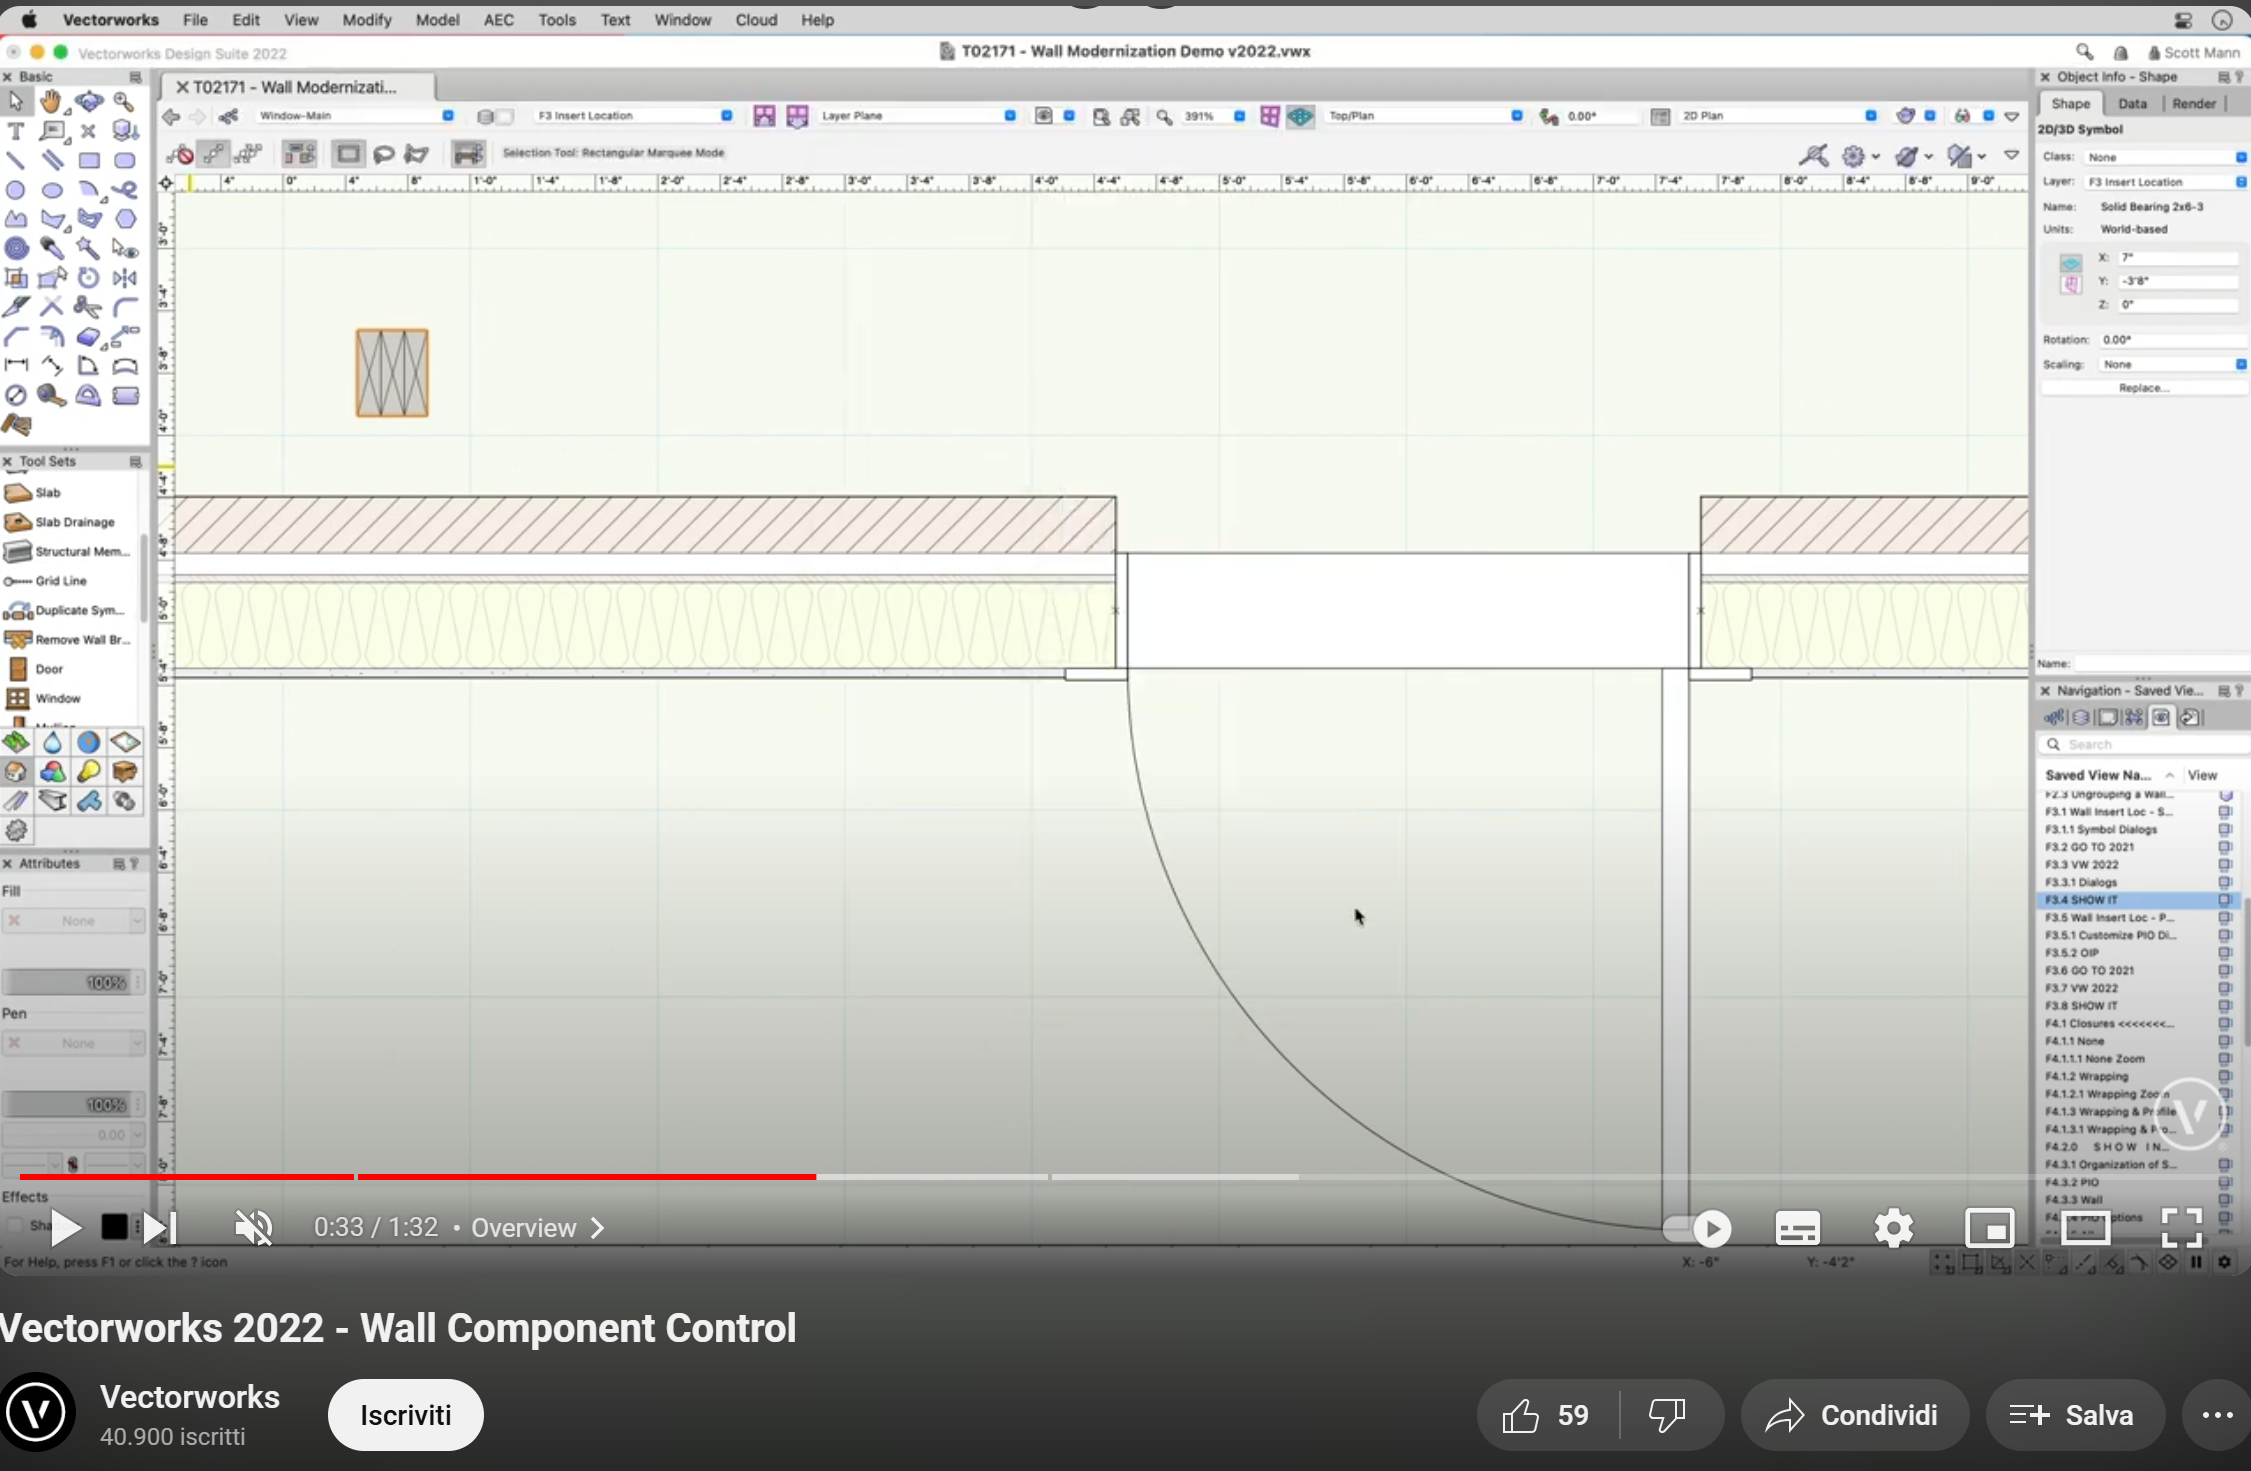Image resolution: width=2251 pixels, height=1471 pixels.
Task: Open the view mode dropdown showing Top/Plan
Action: tap(1518, 115)
